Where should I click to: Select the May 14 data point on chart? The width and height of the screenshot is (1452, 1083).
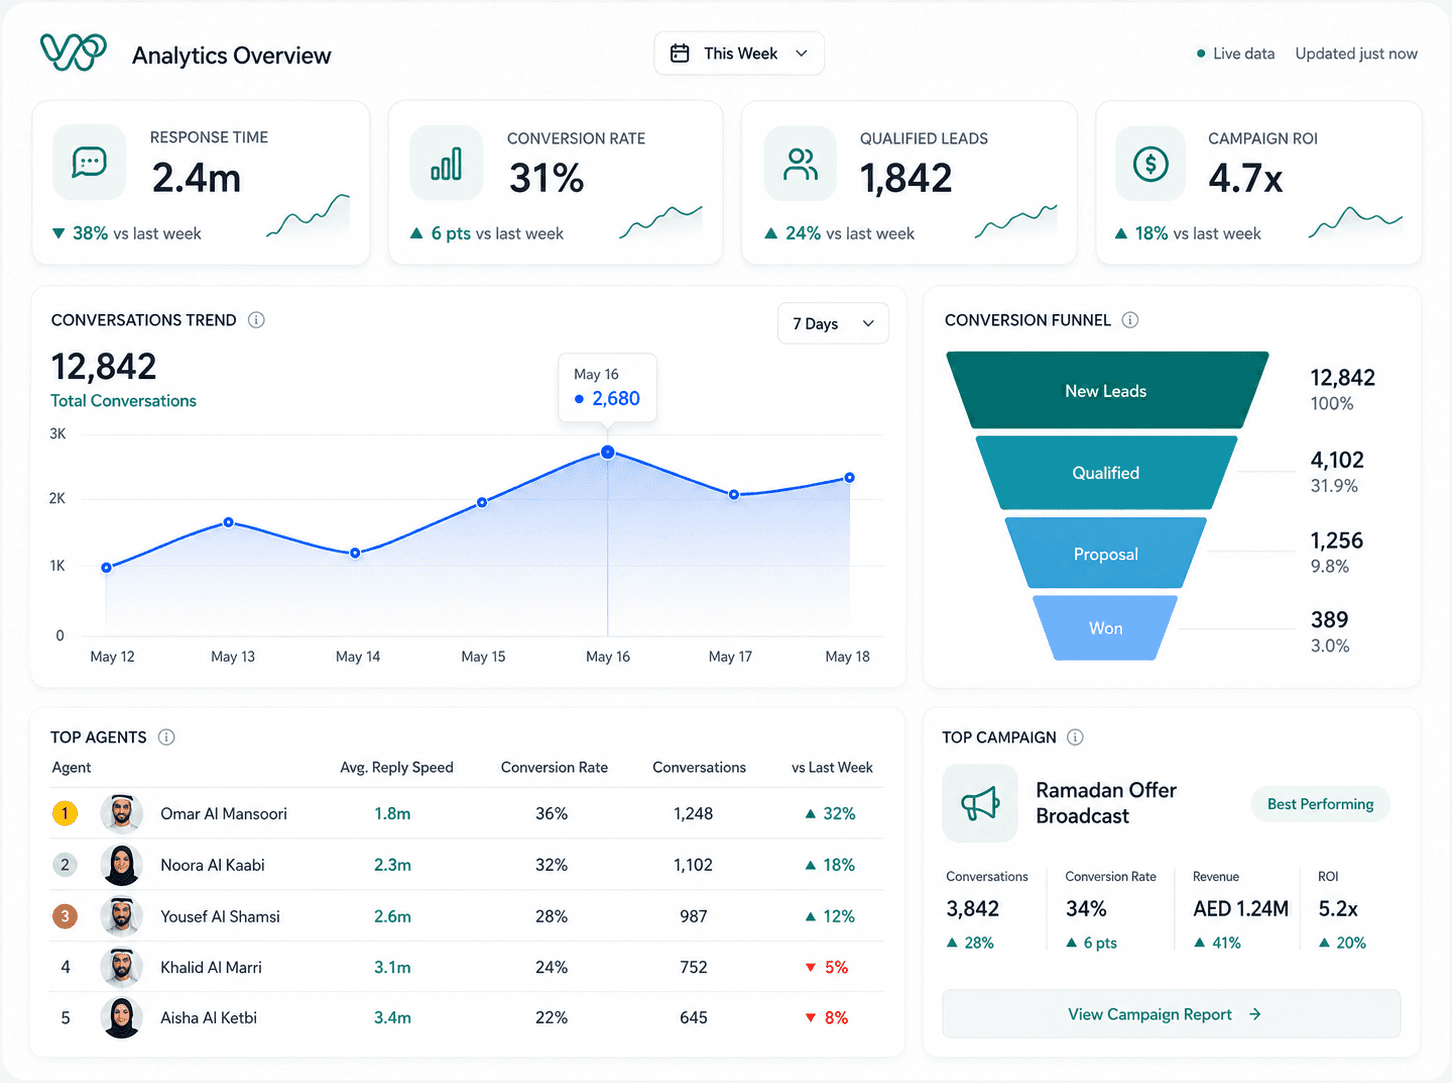coord(355,553)
